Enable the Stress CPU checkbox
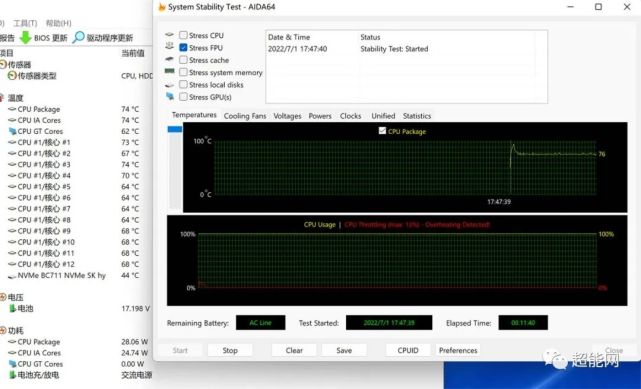The image size is (641, 389). [184, 35]
